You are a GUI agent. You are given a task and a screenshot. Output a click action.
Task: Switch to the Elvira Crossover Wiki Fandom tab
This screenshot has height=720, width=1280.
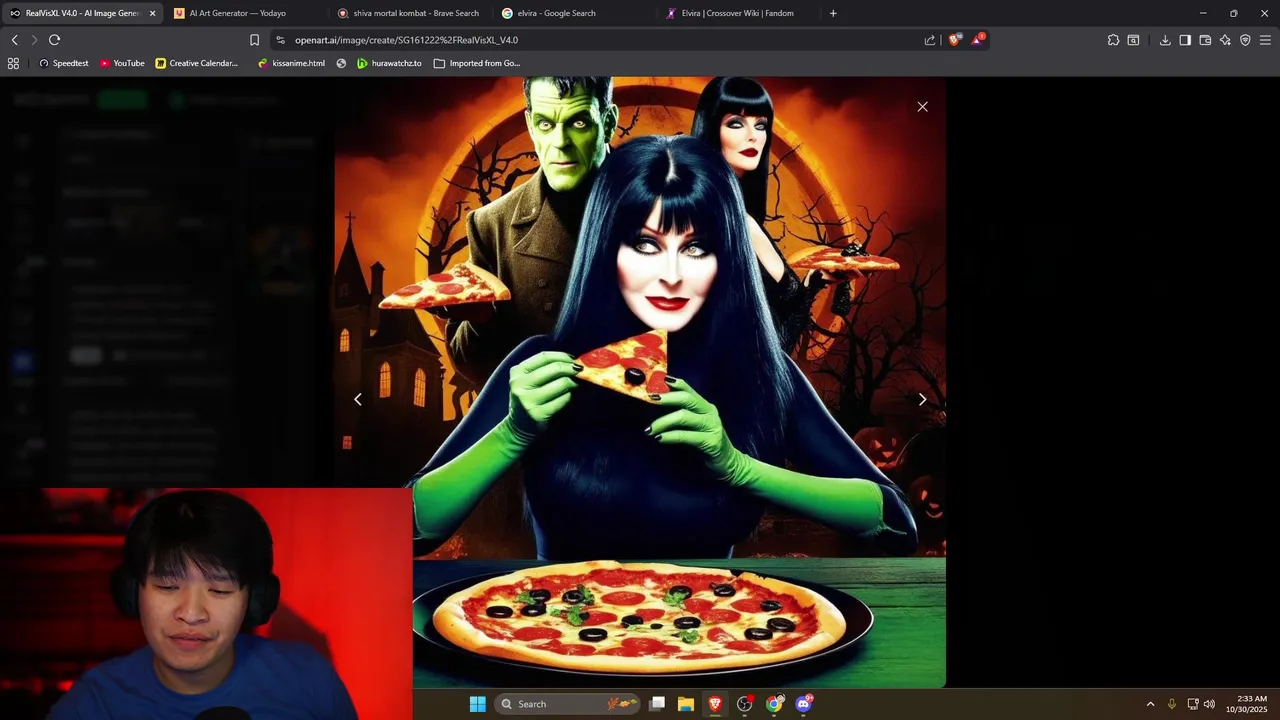tap(738, 13)
